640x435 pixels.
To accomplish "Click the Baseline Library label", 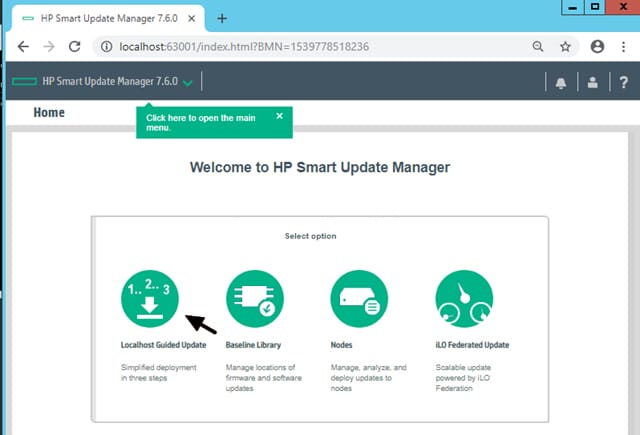I will pyautogui.click(x=253, y=345).
